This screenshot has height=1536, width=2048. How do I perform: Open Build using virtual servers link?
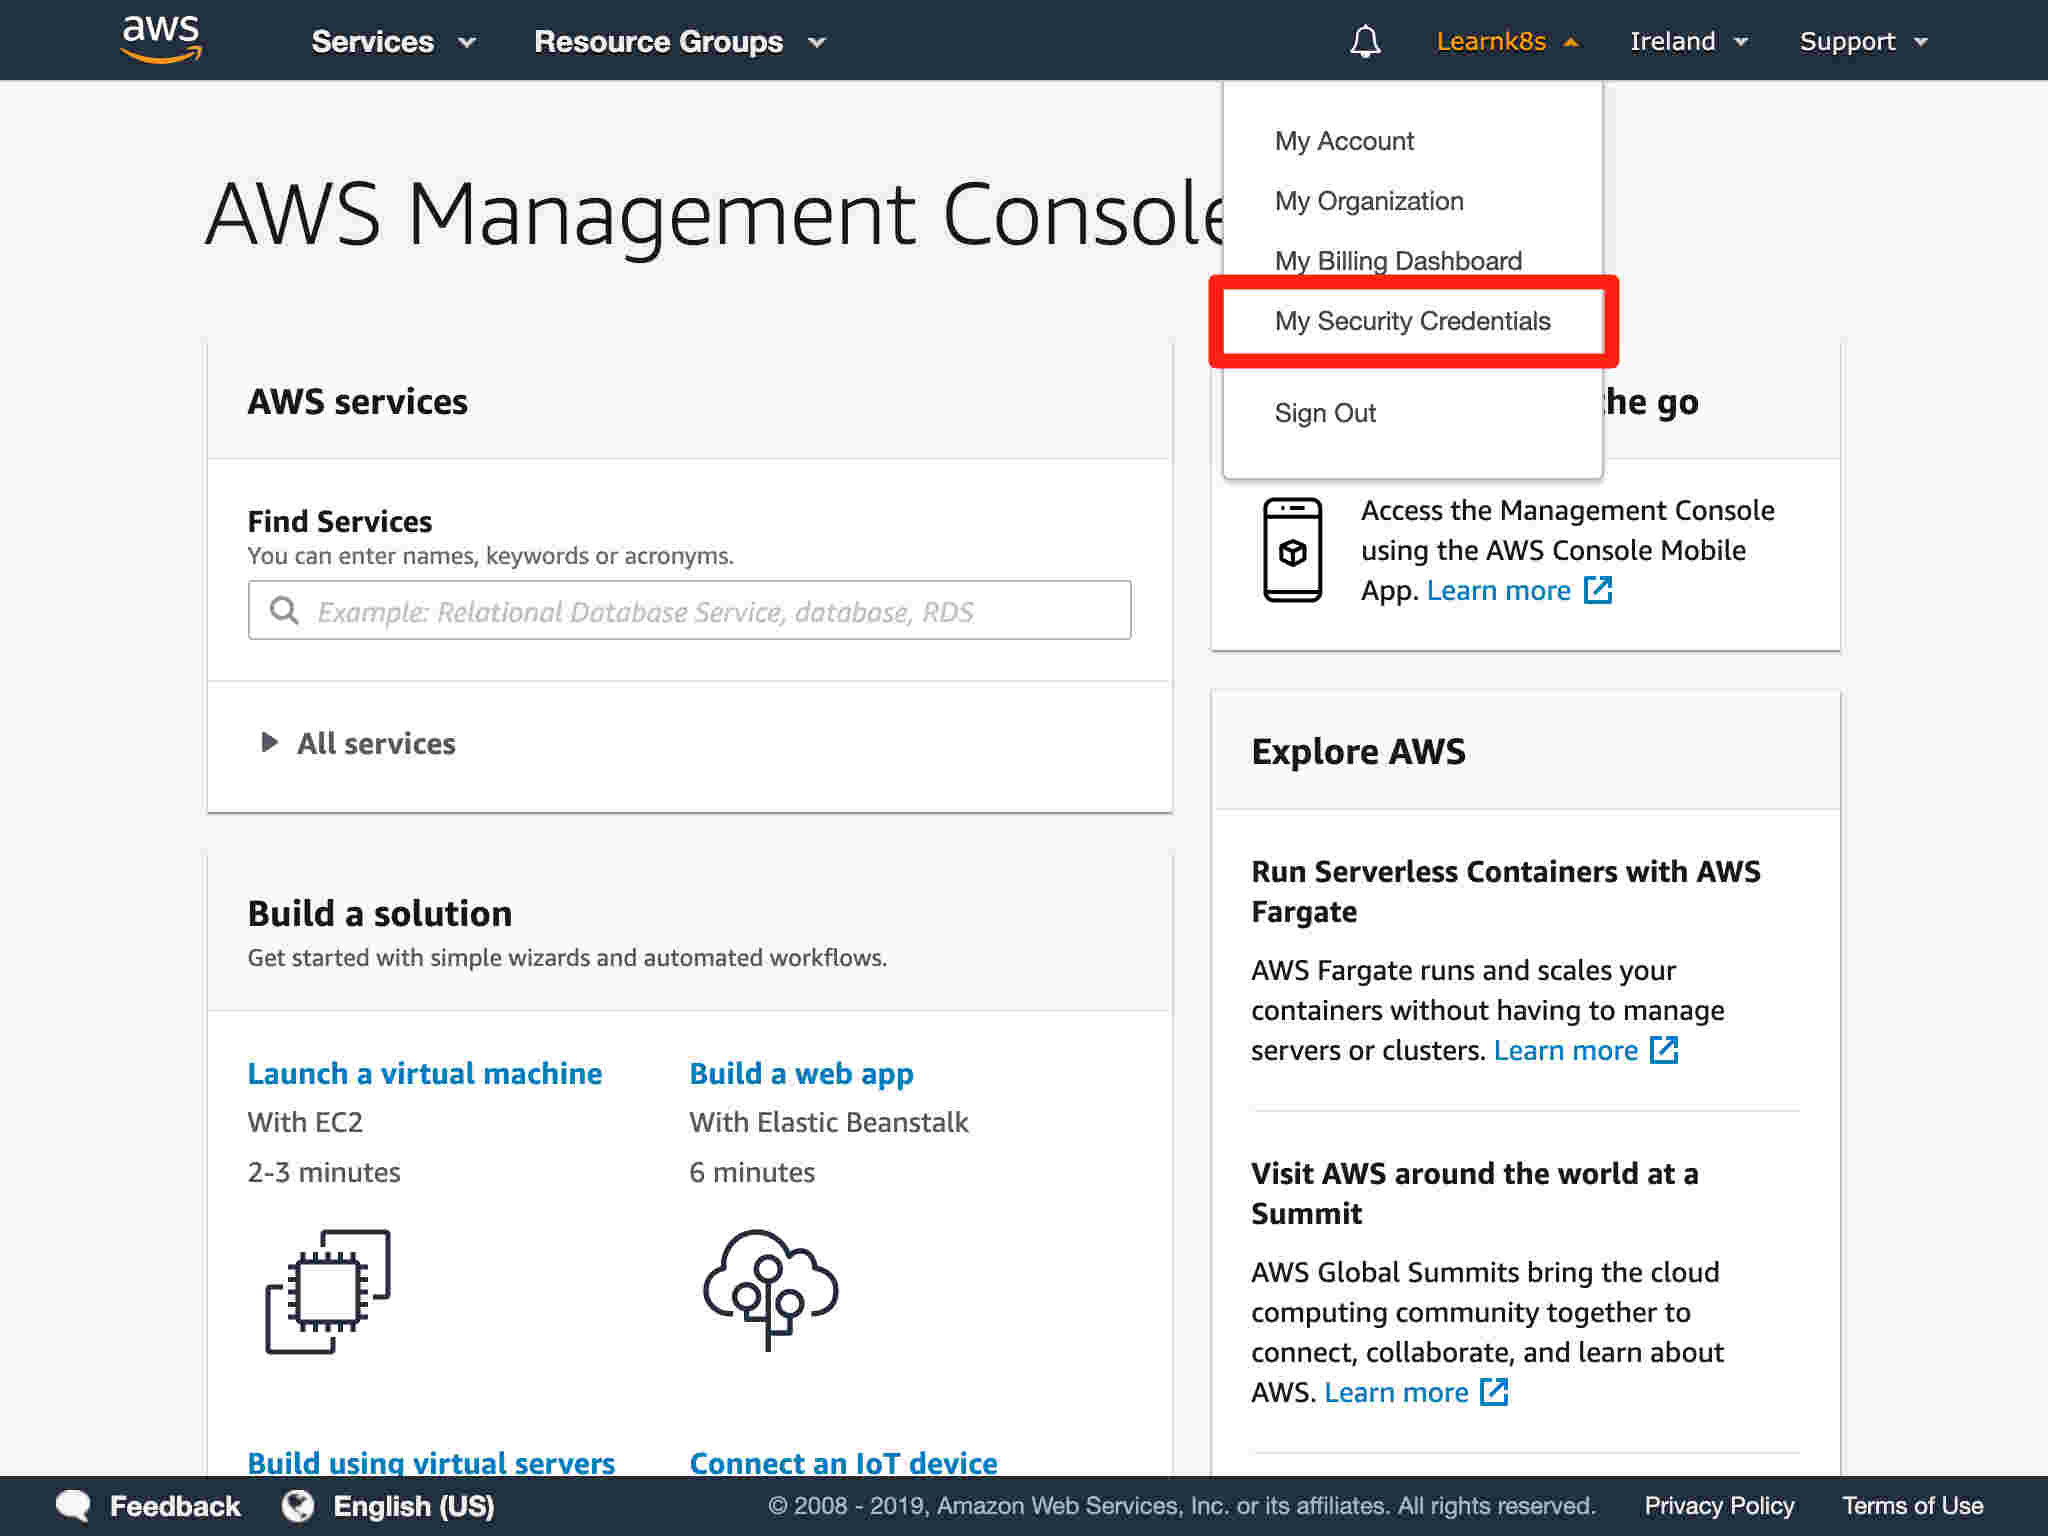pyautogui.click(x=431, y=1463)
